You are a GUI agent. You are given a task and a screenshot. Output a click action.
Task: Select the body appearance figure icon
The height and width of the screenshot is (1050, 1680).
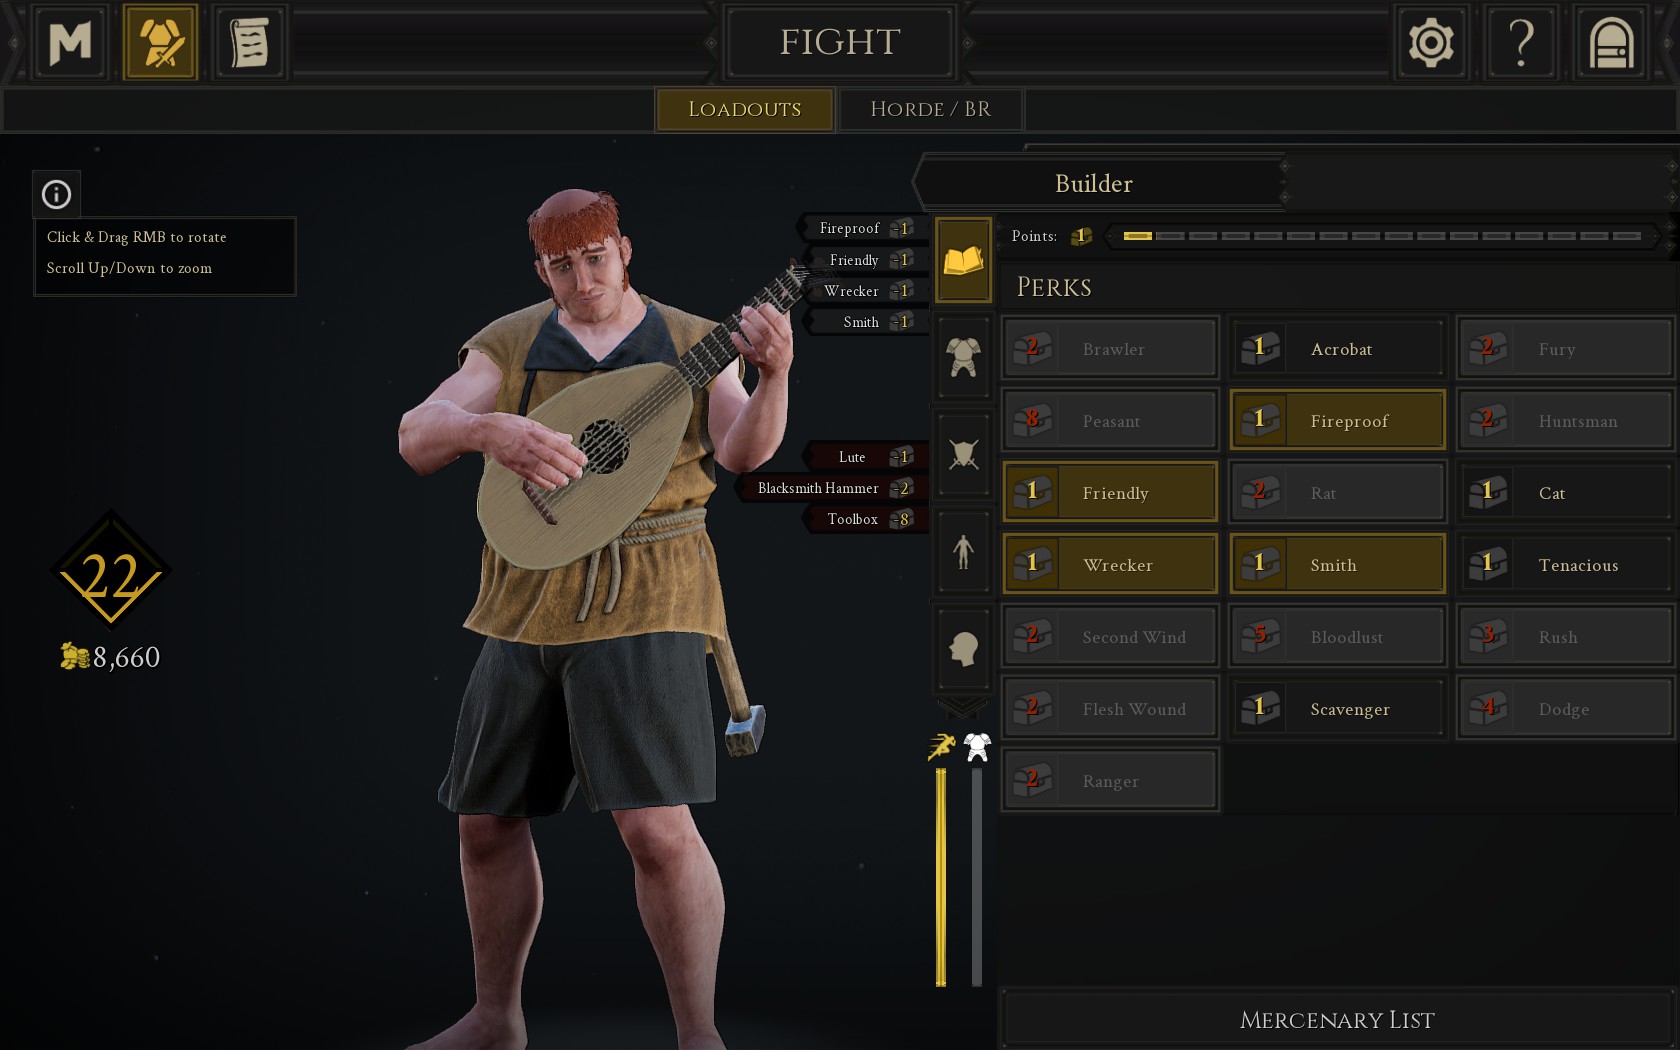(x=964, y=551)
